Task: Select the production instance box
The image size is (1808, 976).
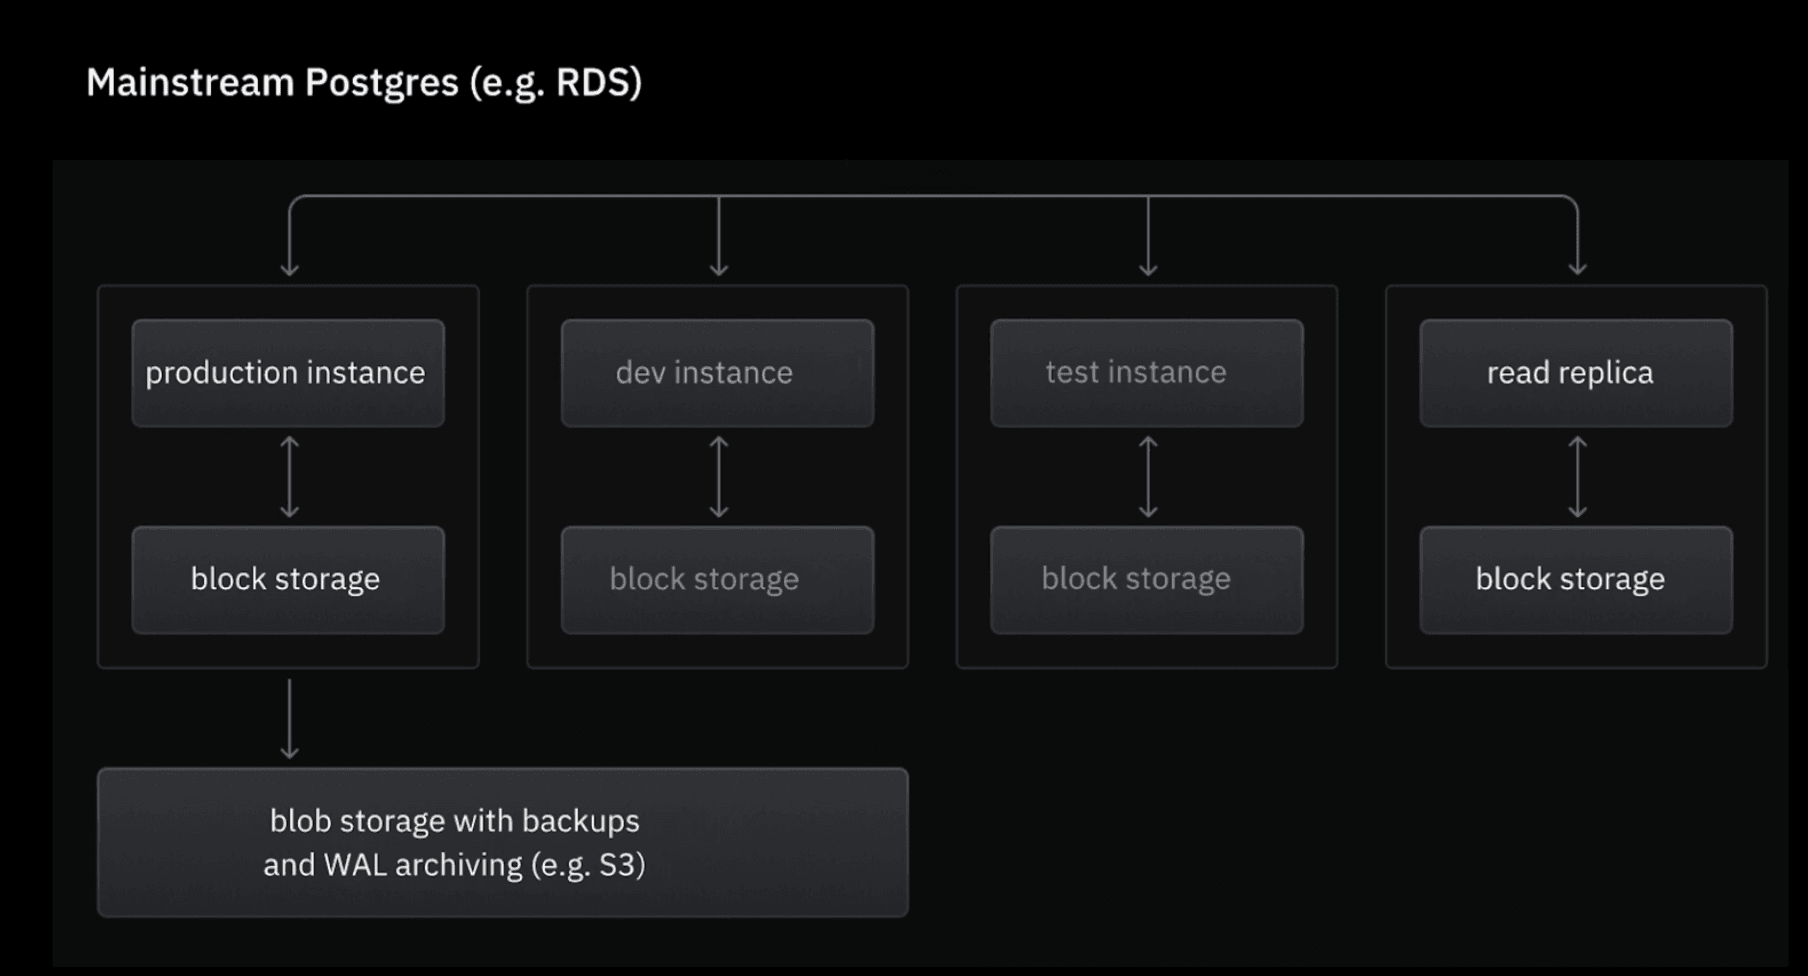Action: point(288,373)
